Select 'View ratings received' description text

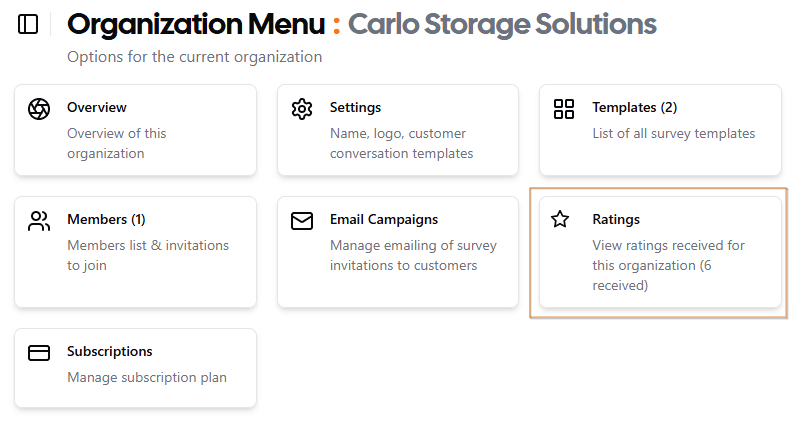point(668,266)
